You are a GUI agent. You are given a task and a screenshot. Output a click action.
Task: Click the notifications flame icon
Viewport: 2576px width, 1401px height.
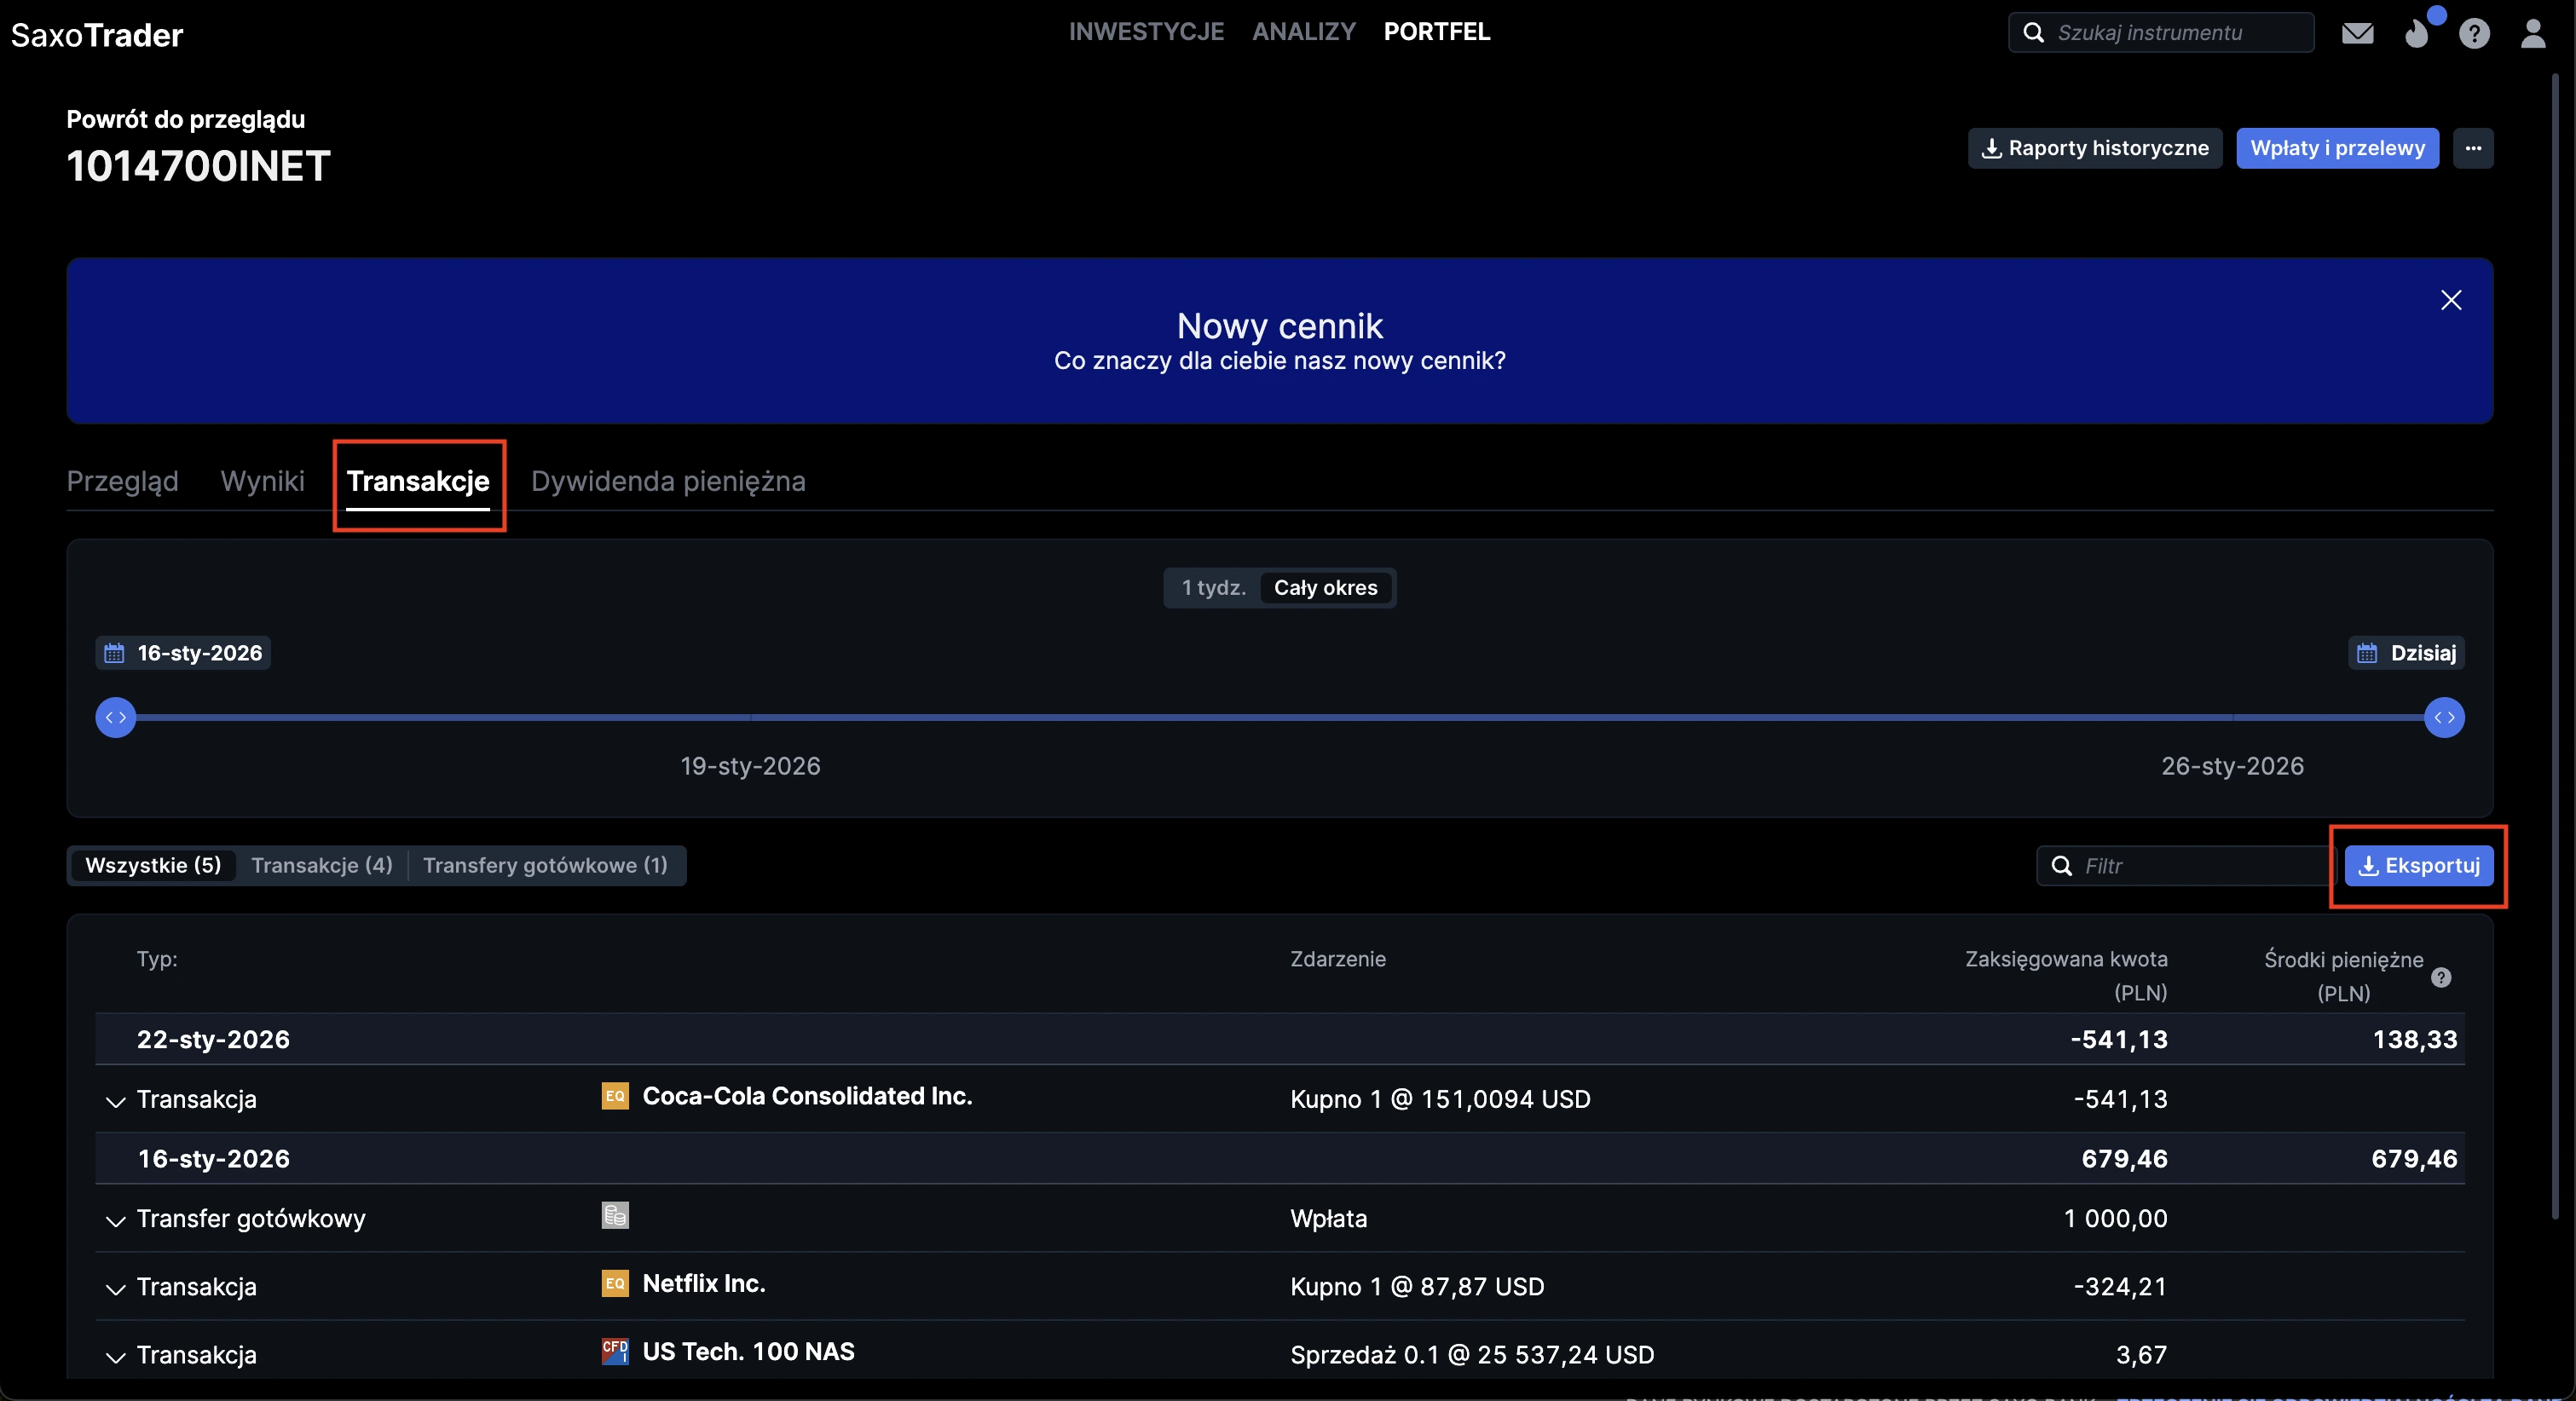[x=2417, y=34]
